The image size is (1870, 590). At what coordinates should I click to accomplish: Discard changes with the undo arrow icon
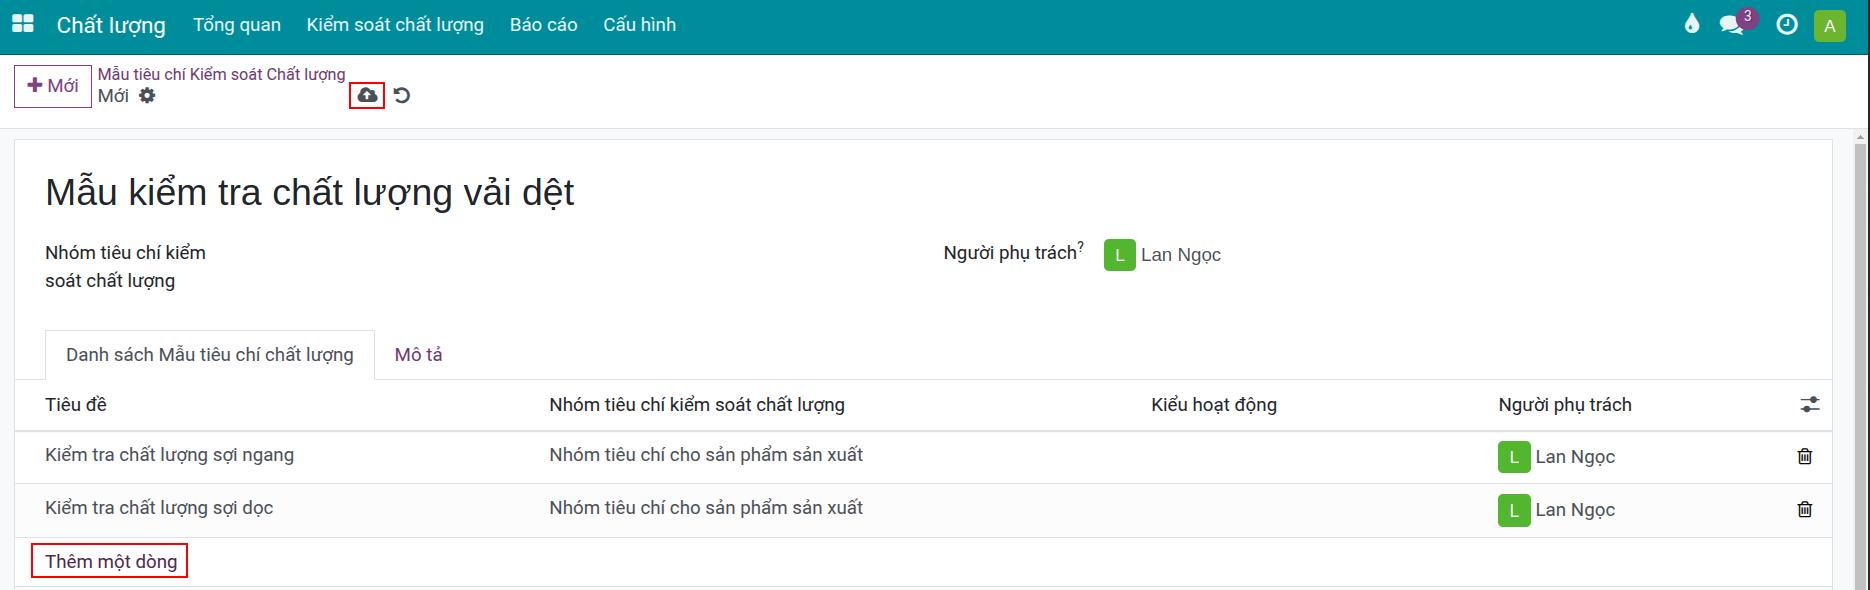pos(402,96)
